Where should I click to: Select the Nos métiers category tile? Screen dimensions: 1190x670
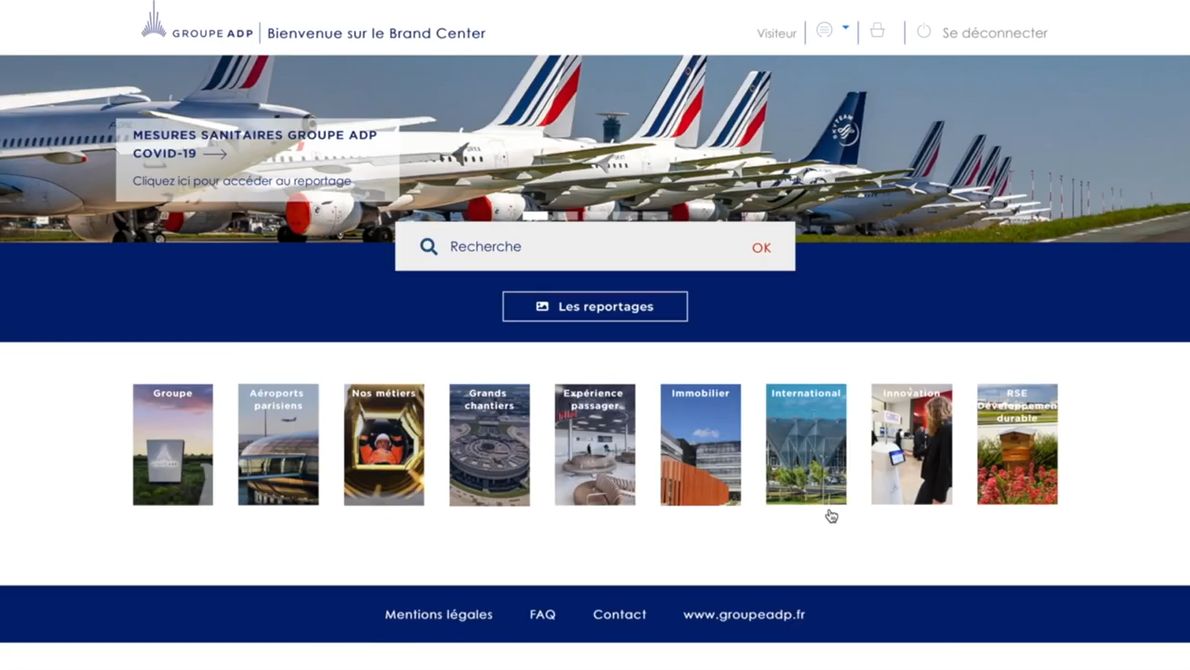tap(384, 445)
